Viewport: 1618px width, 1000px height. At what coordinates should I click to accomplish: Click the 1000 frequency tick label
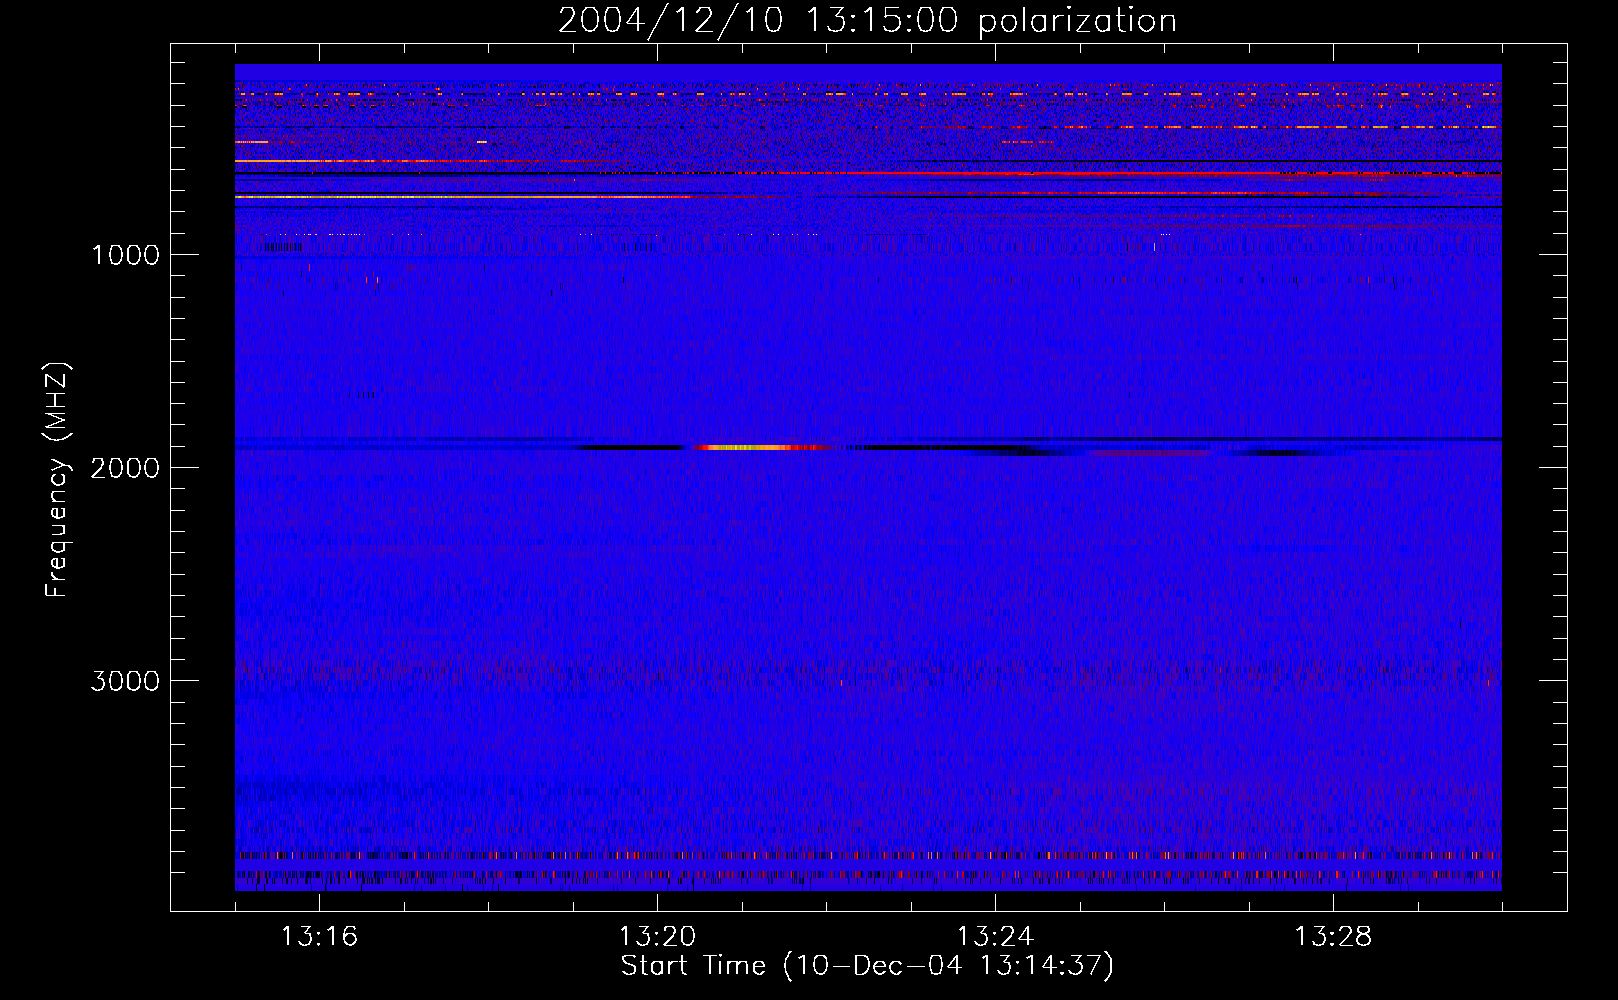coord(125,255)
